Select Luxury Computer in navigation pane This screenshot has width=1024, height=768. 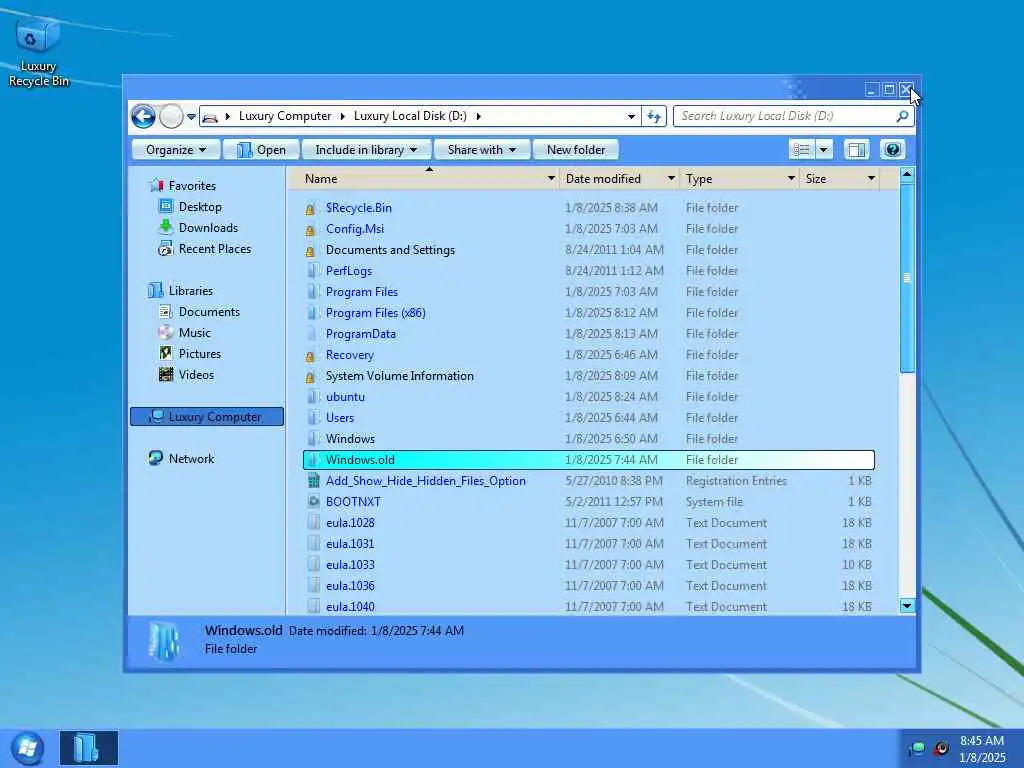pyautogui.click(x=207, y=417)
